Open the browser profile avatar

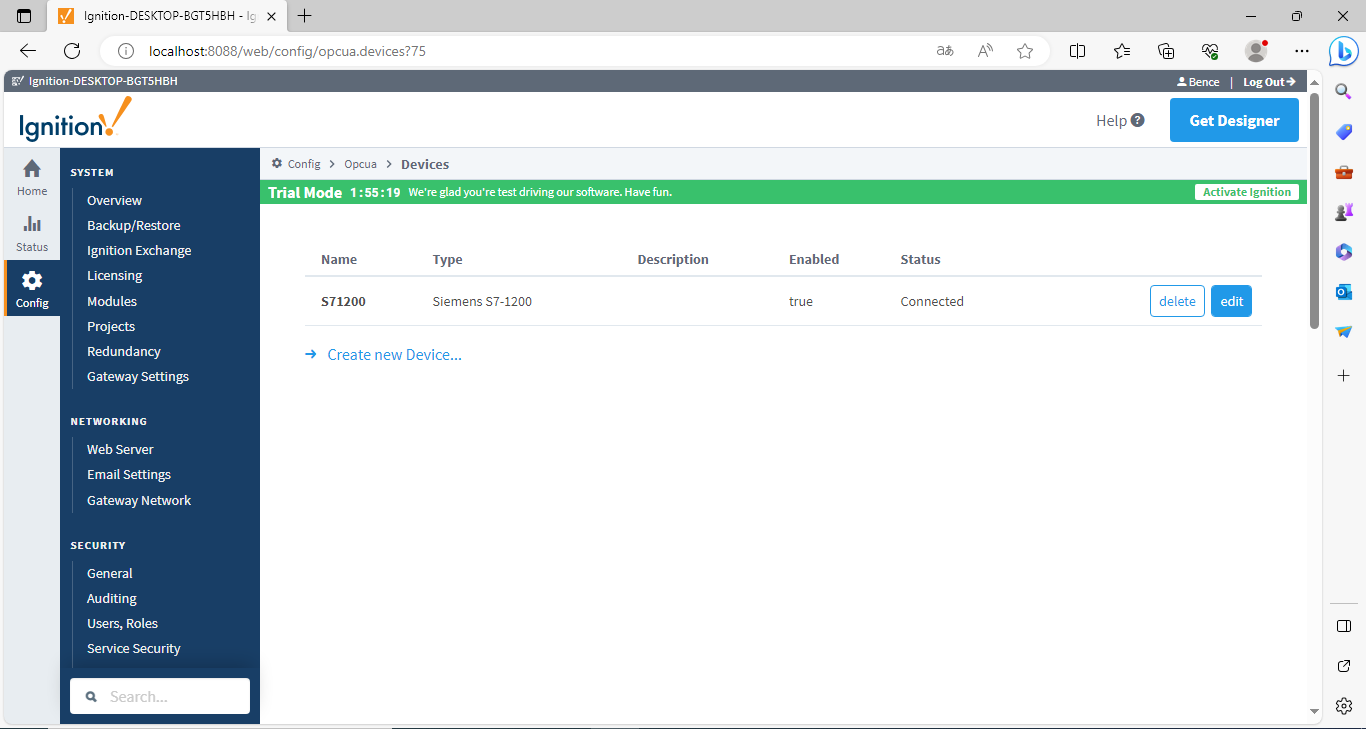point(1256,51)
